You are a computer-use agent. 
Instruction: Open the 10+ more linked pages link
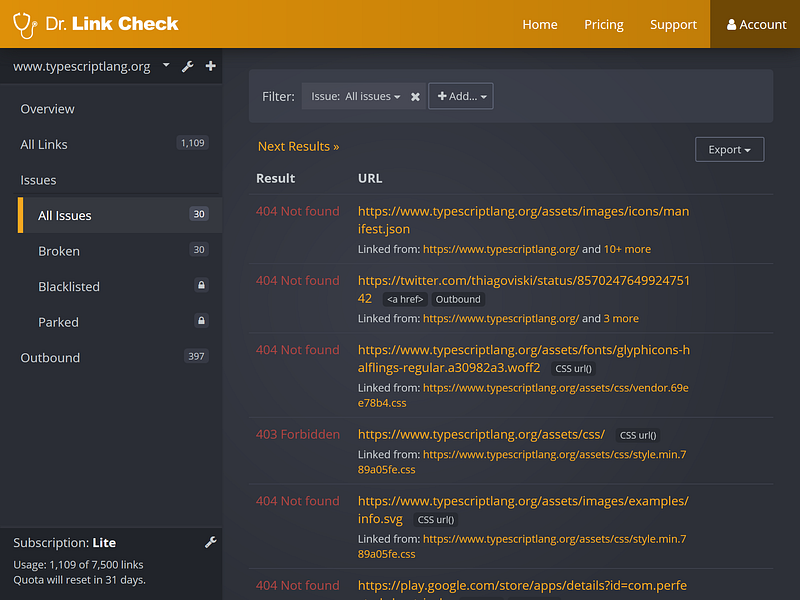(x=627, y=249)
